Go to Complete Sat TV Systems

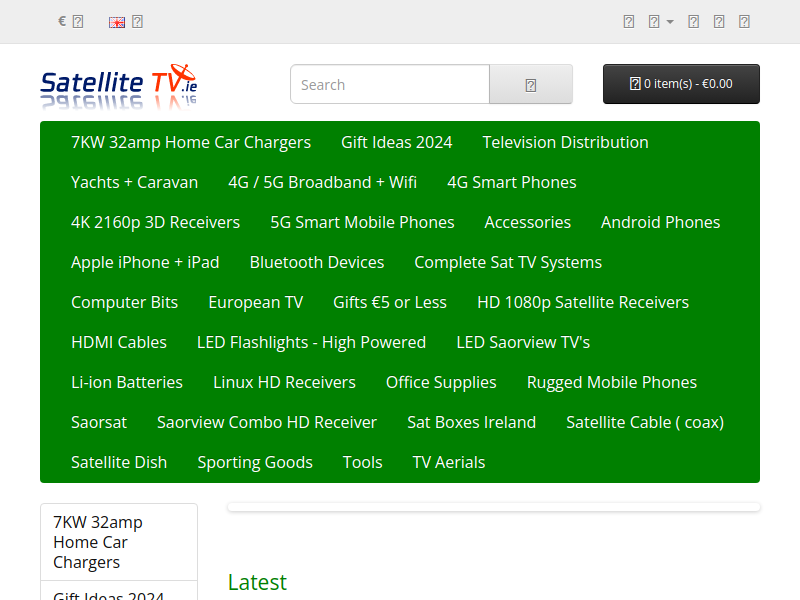[508, 262]
